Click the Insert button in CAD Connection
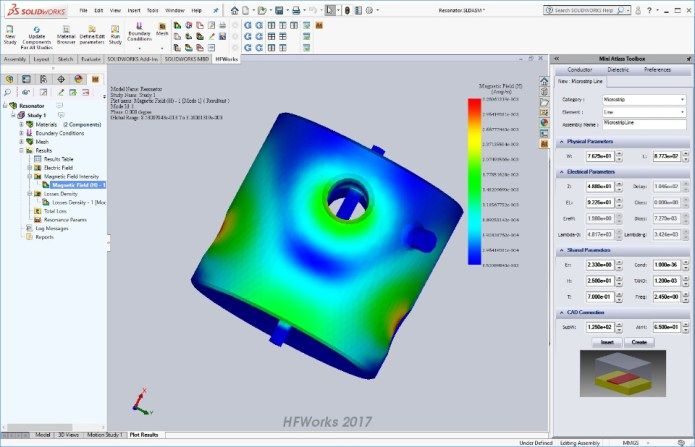 607,342
